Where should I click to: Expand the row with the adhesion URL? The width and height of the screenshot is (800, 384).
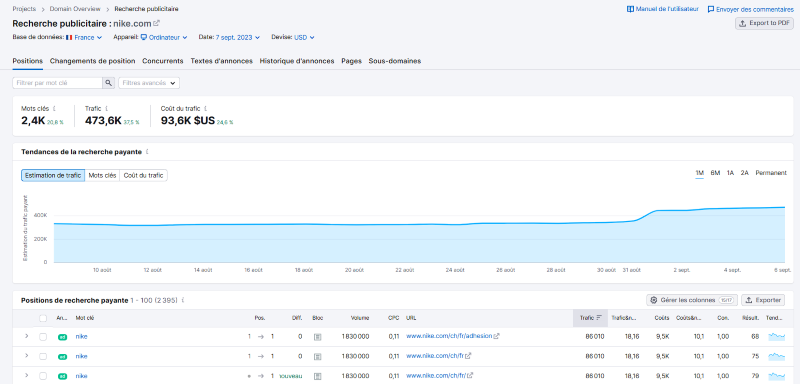pyautogui.click(x=27, y=336)
